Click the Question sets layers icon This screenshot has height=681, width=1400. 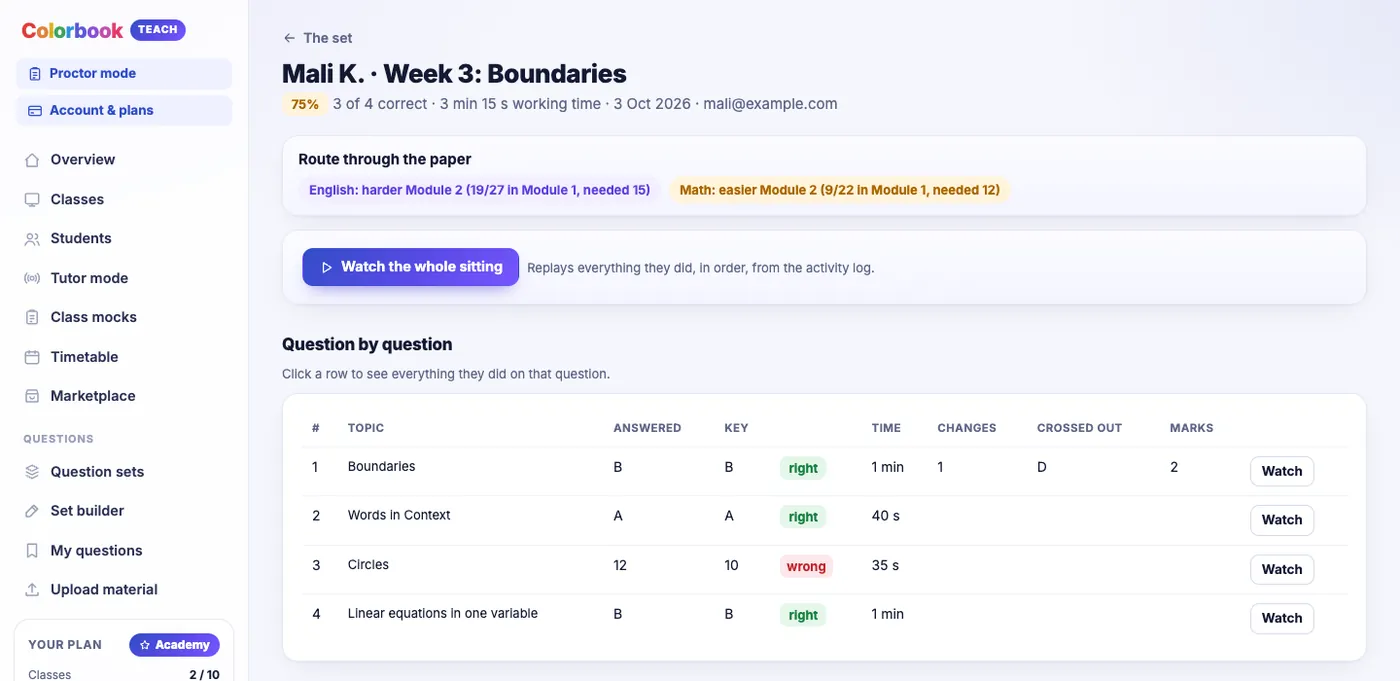[x=32, y=472]
